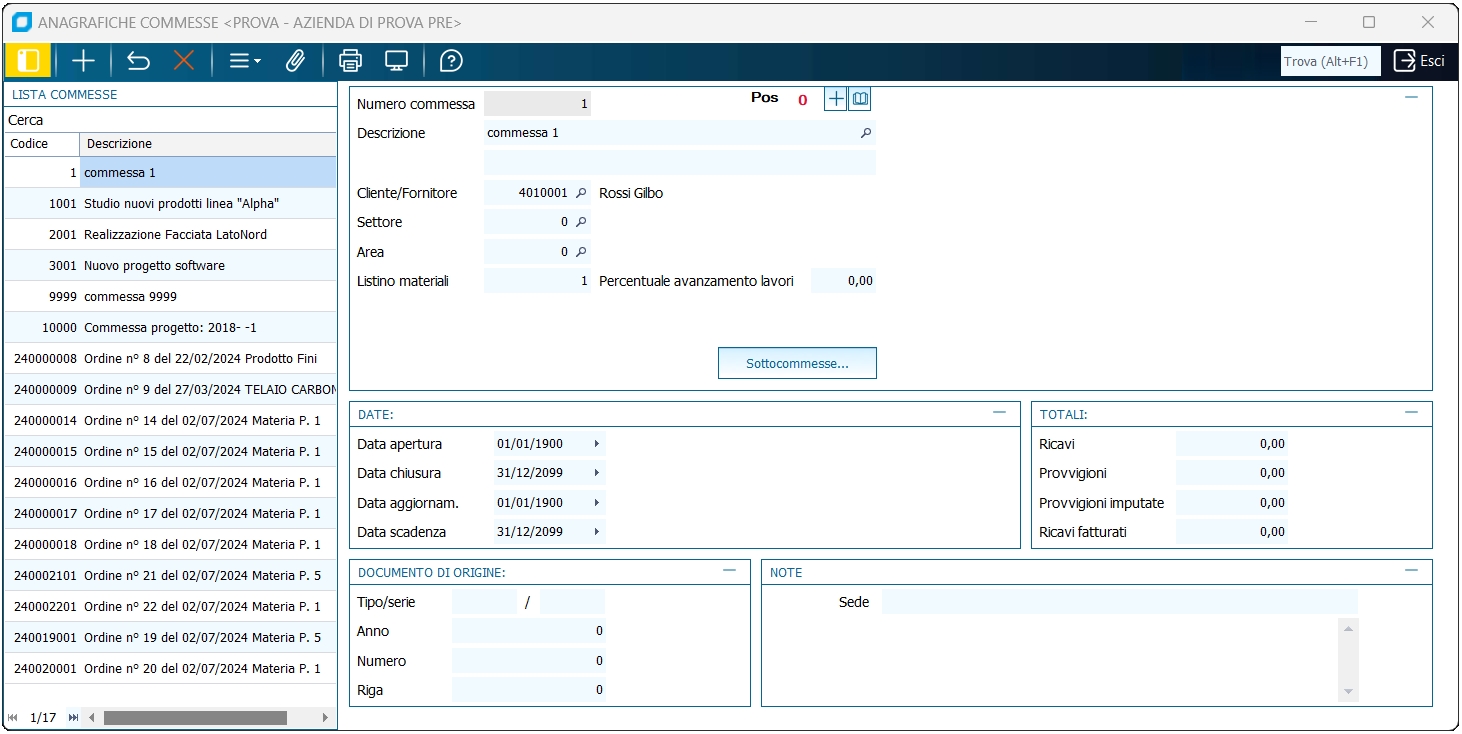Undo changes with the back arrow icon
Image resolution: width=1462 pixels, height=734 pixels.
[138, 61]
